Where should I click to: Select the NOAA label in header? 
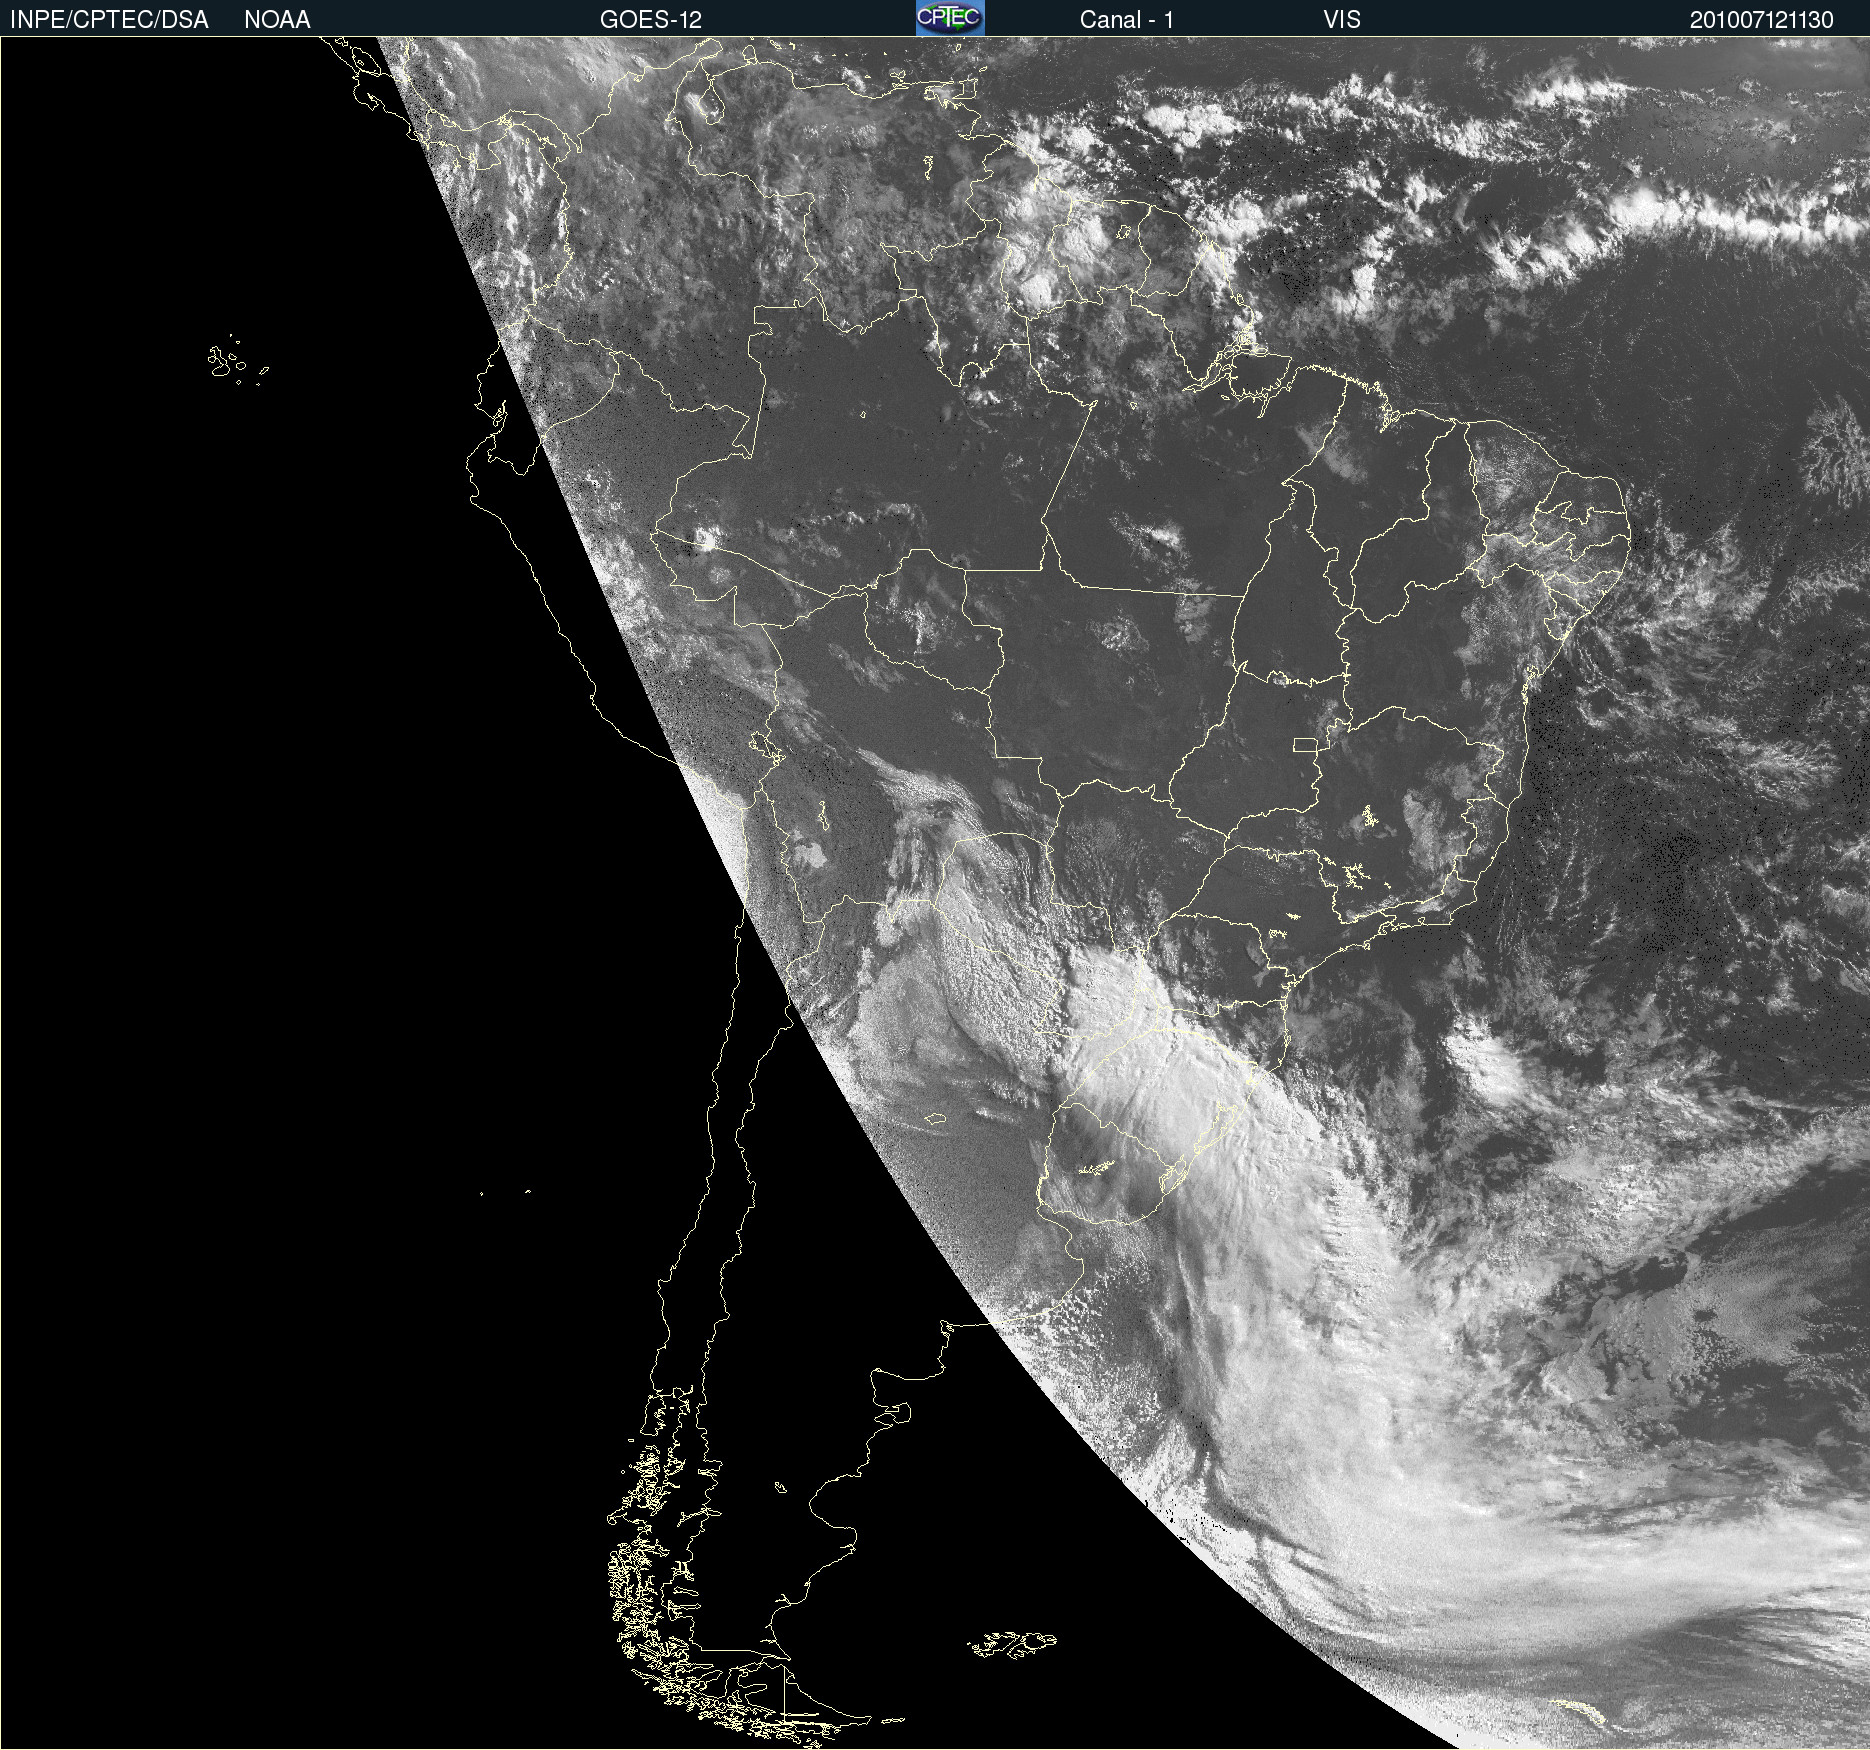click(x=277, y=20)
